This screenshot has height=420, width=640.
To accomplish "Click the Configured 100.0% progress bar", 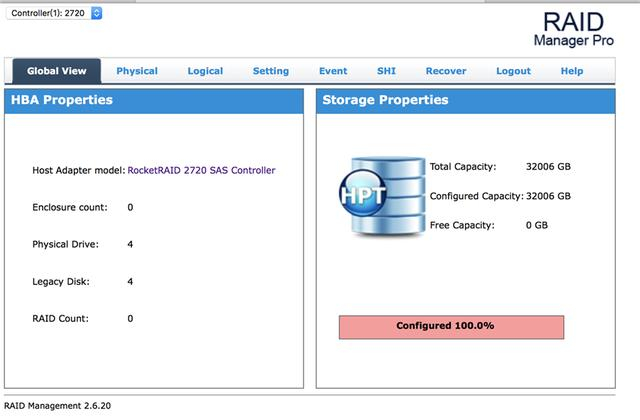I will coord(451,327).
